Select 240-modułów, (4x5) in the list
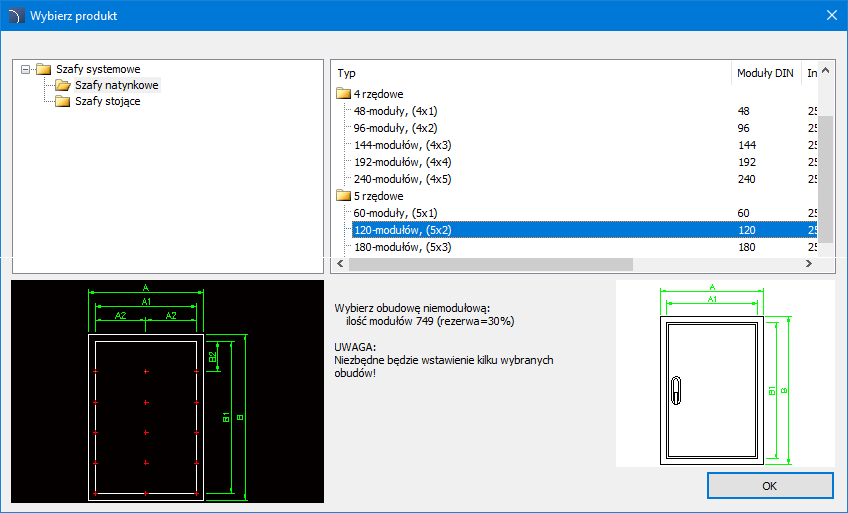This screenshot has height=513, width=848. pyautogui.click(x=402, y=179)
